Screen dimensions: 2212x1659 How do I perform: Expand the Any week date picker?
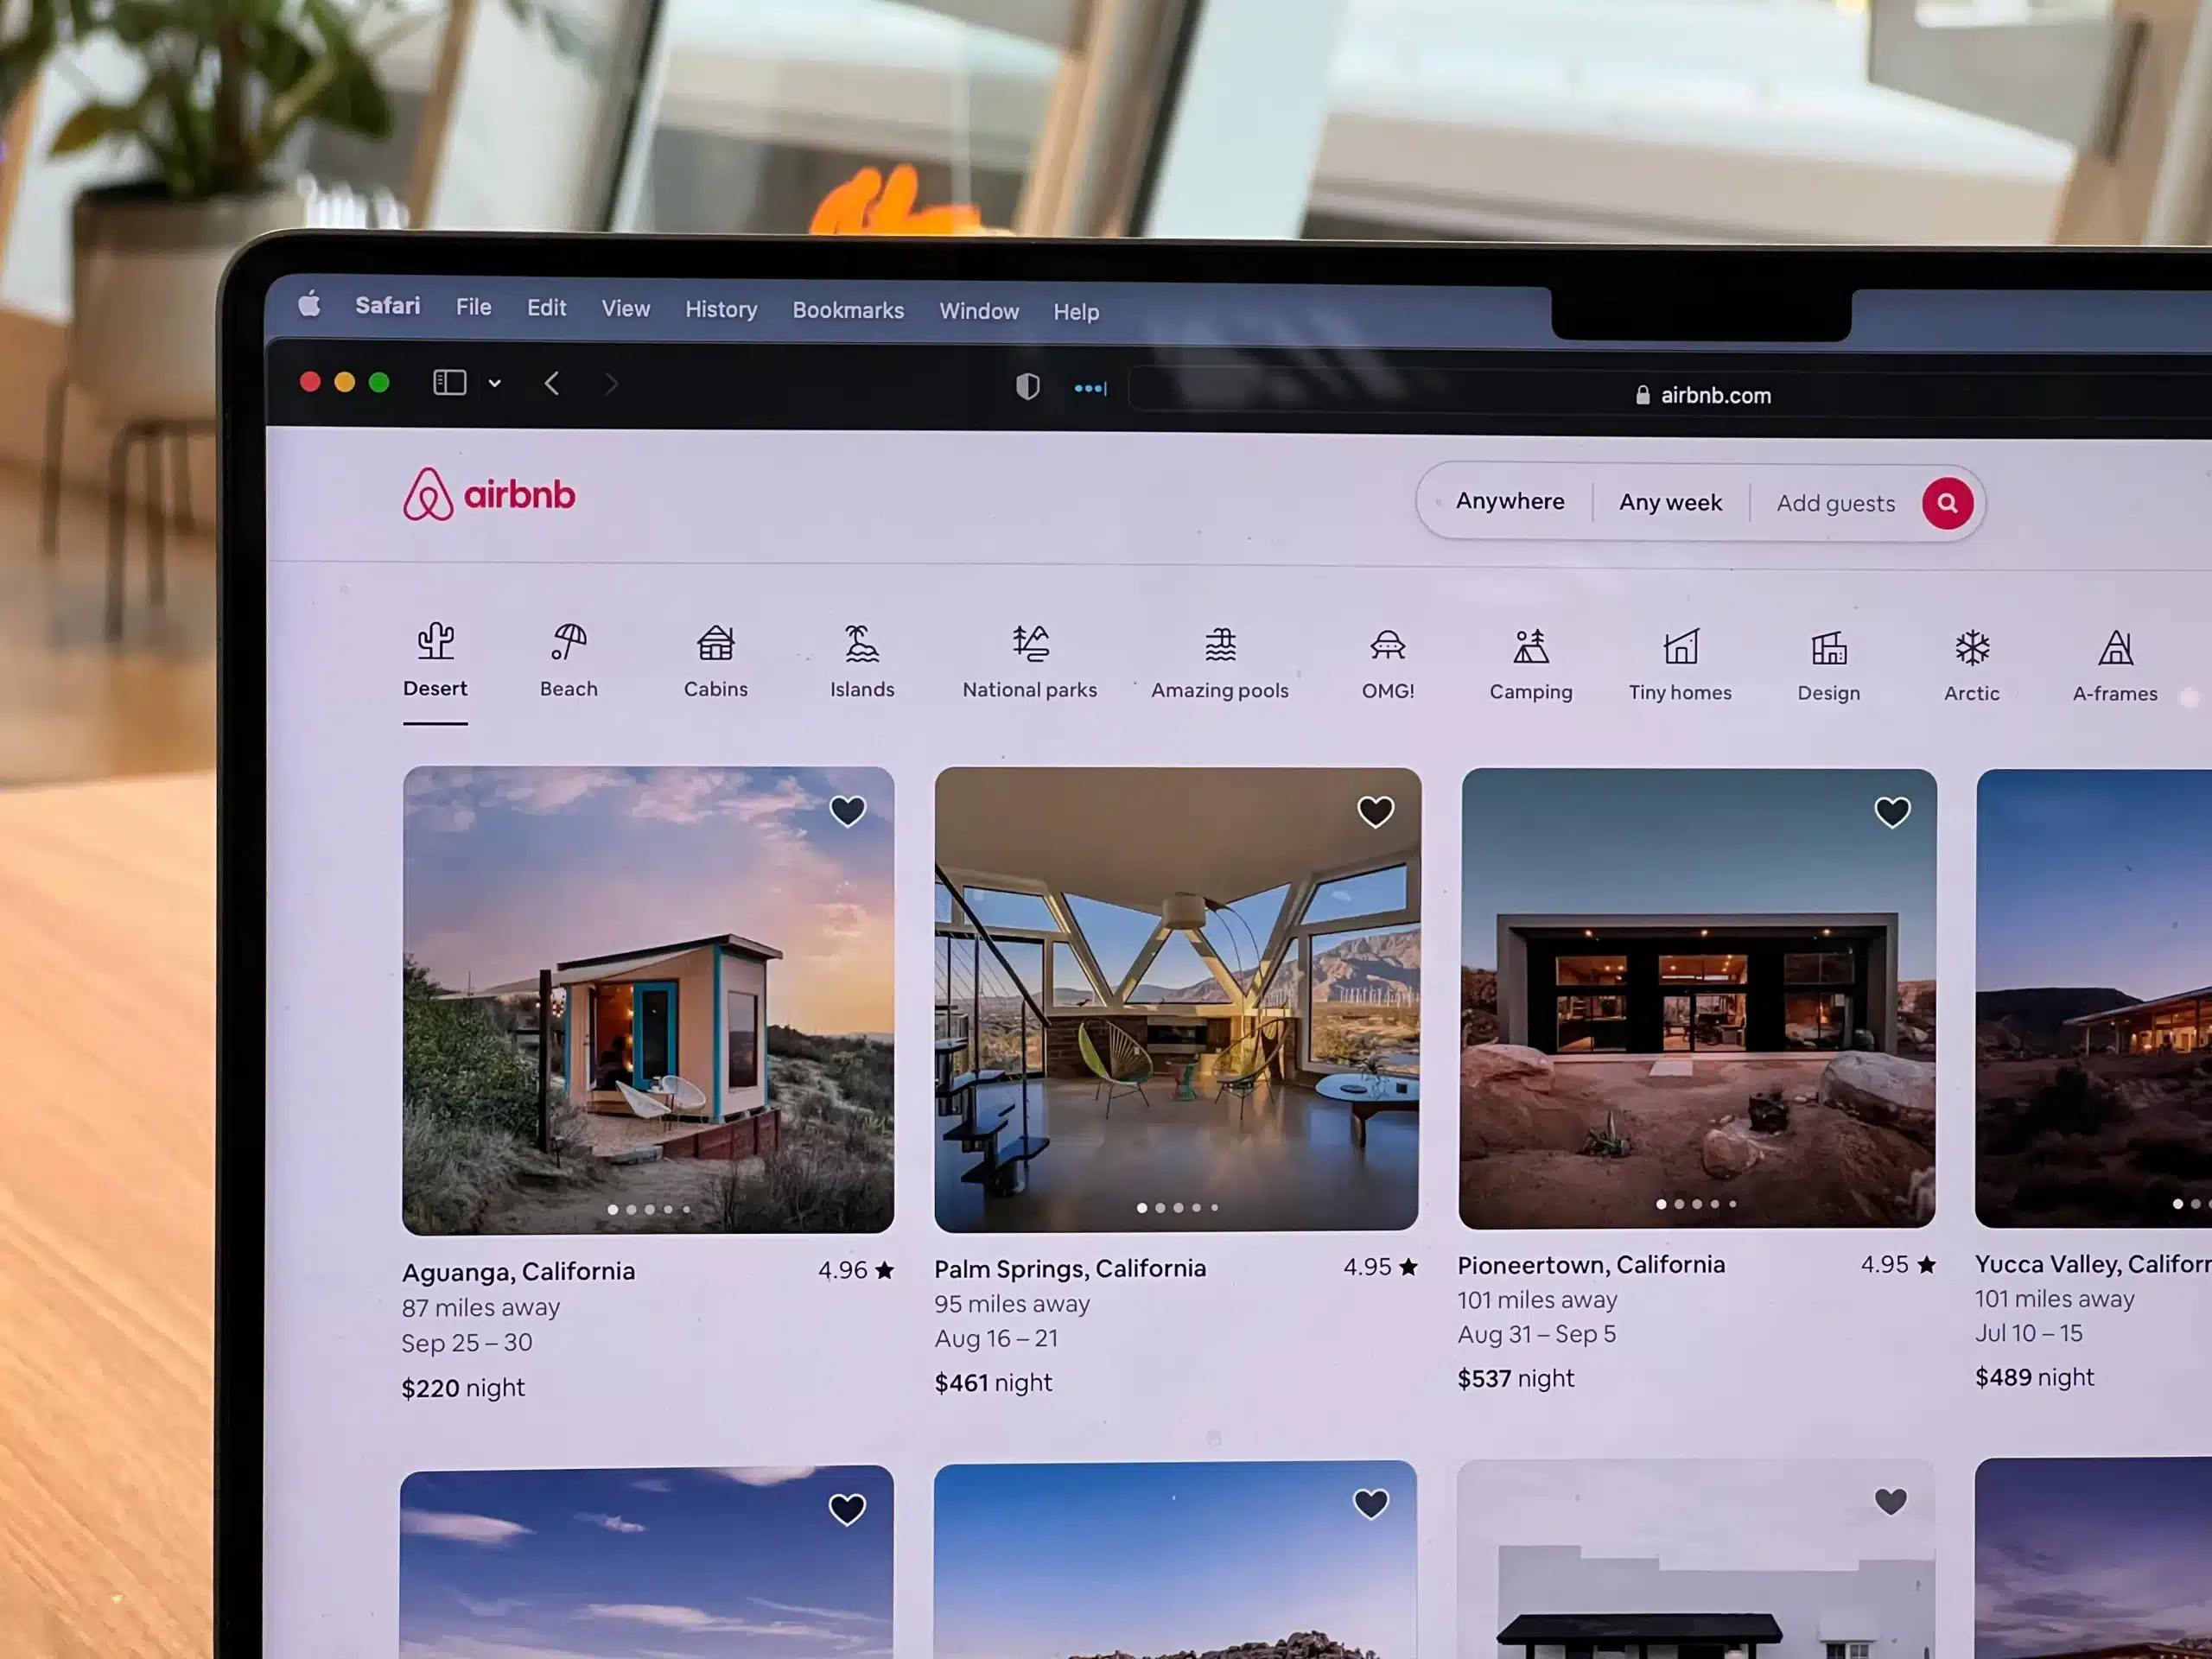(x=1669, y=502)
